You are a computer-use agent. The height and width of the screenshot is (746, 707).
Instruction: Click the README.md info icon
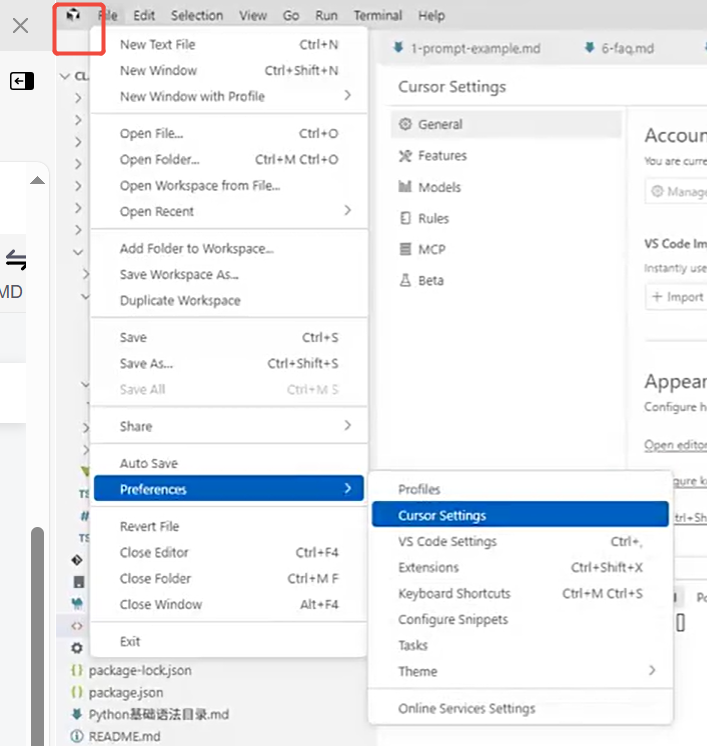pos(77,736)
